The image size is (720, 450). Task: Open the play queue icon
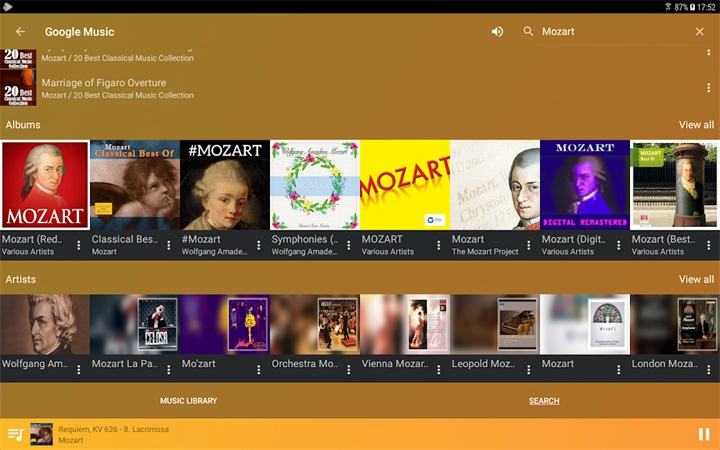pos(15,434)
